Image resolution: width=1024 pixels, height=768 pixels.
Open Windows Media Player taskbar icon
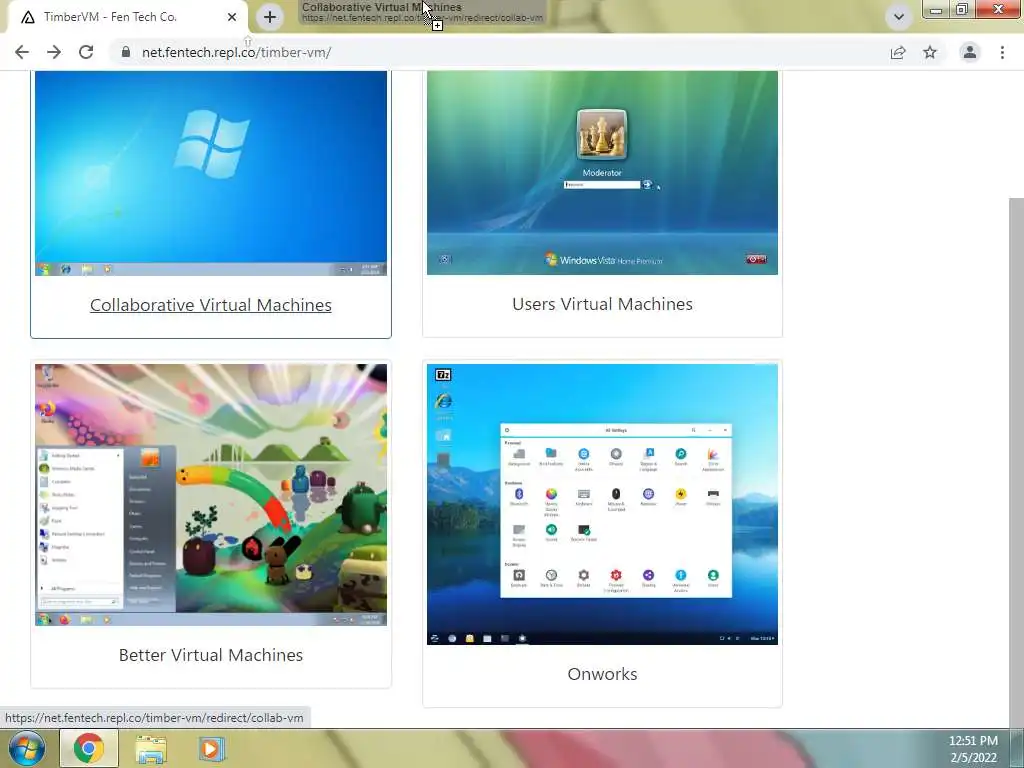click(210, 749)
